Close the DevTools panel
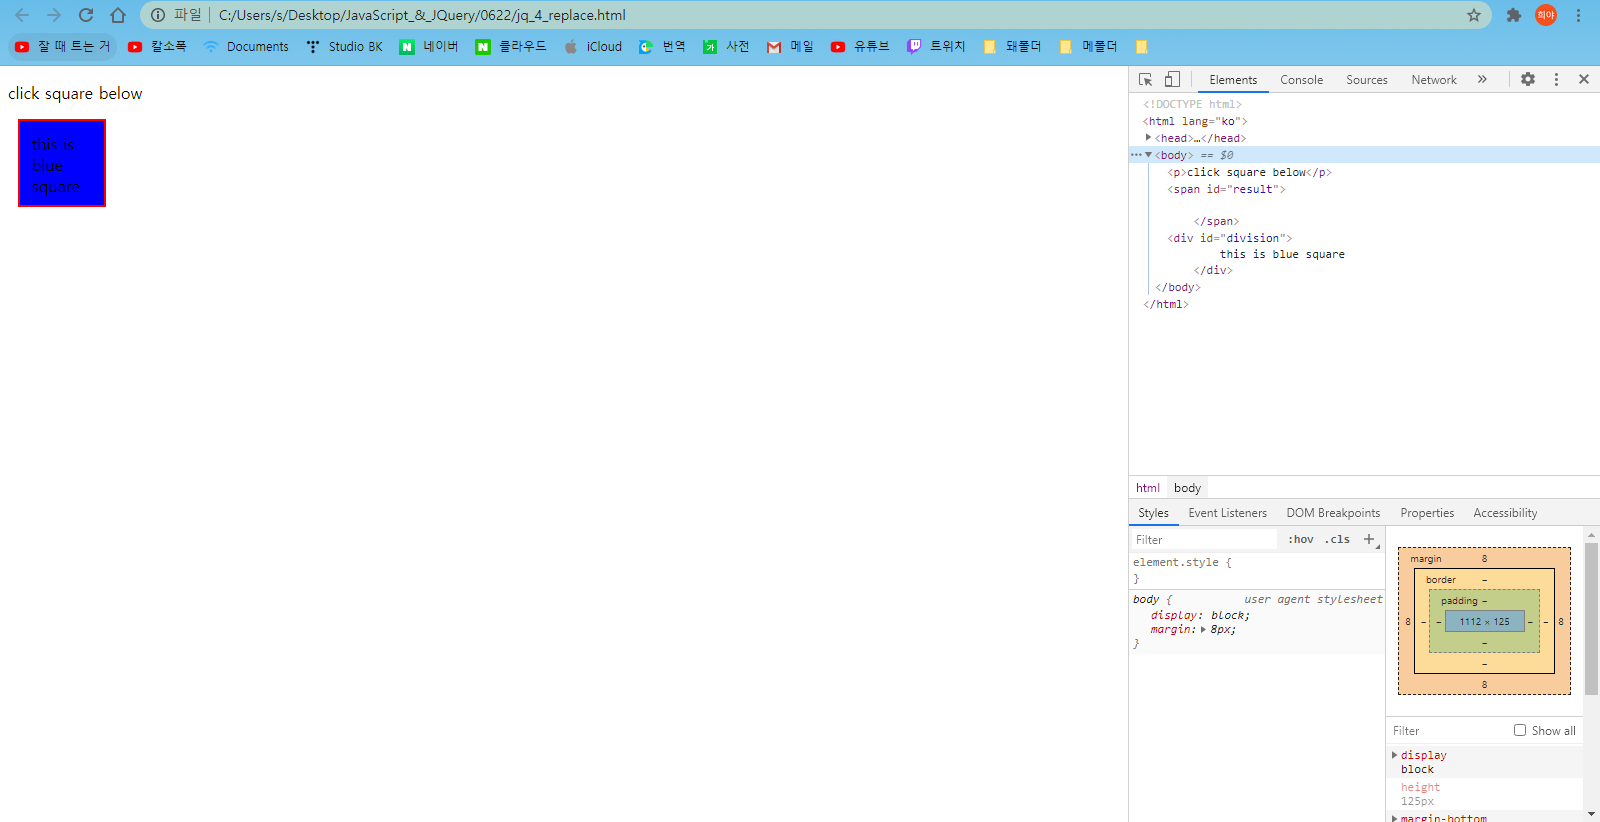The height and width of the screenshot is (822, 1600). (x=1584, y=79)
